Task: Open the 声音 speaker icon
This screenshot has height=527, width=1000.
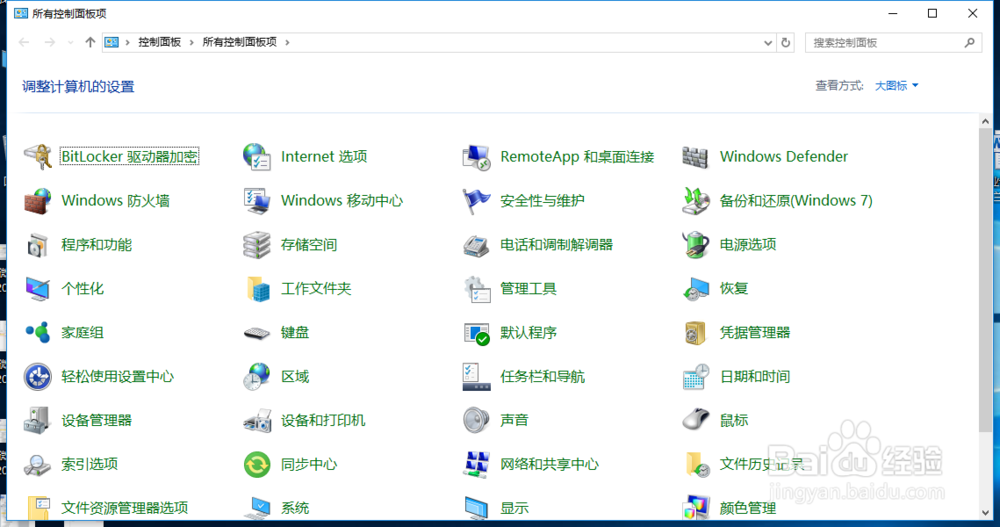Action: pos(476,421)
